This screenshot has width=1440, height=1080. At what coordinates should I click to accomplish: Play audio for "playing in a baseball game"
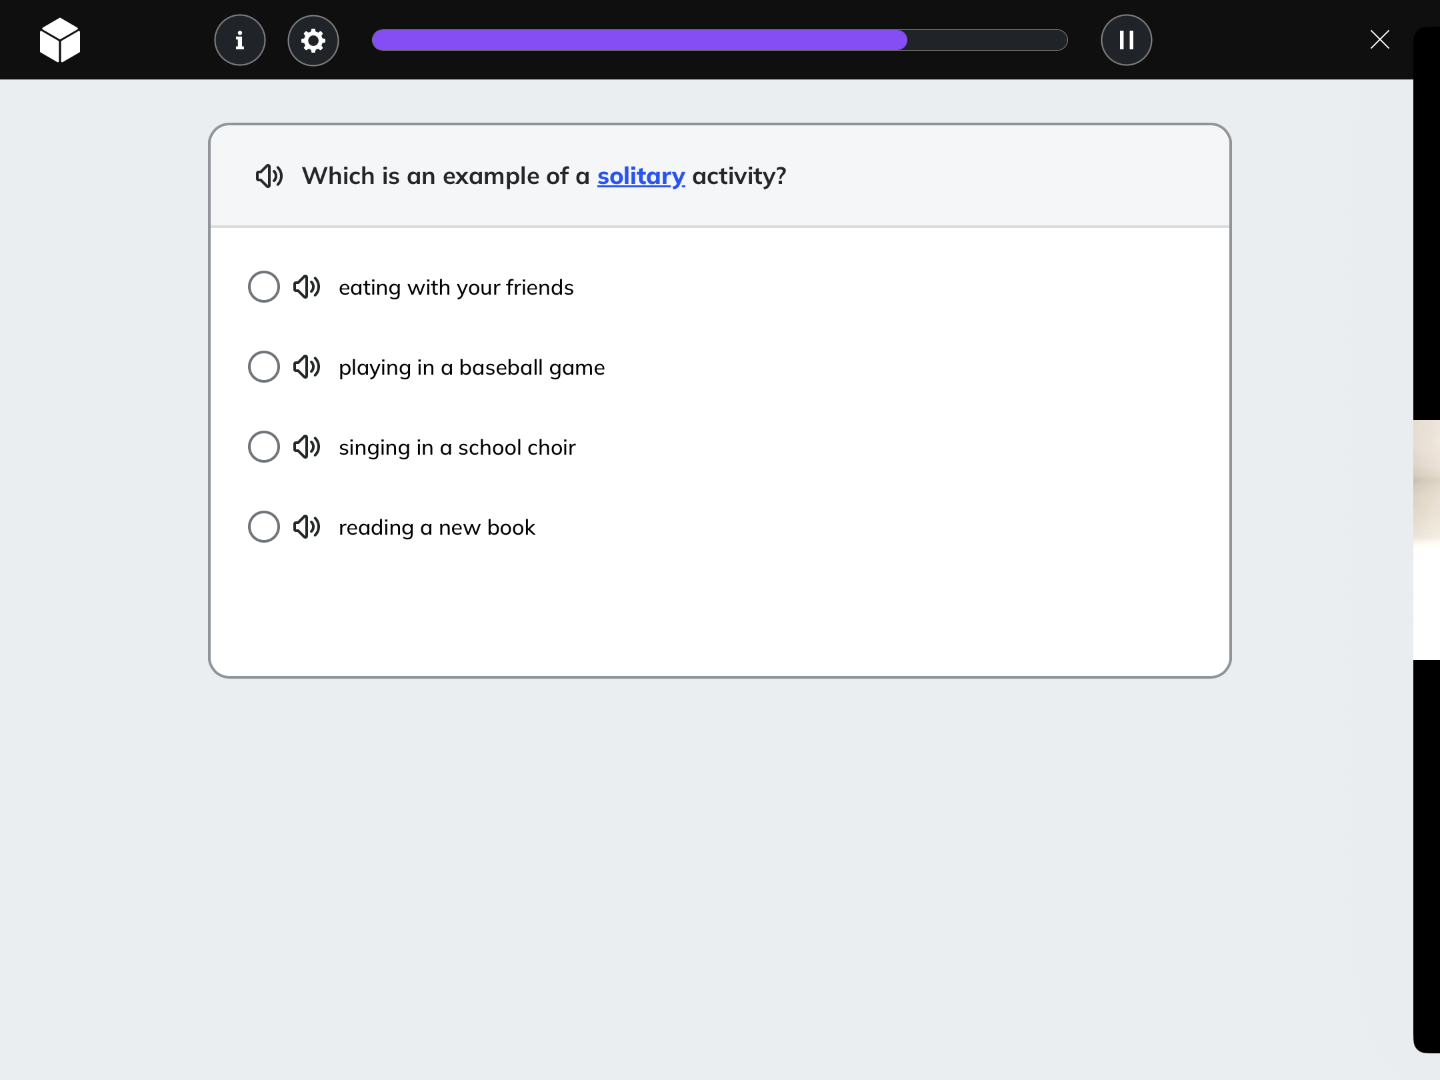(x=307, y=367)
